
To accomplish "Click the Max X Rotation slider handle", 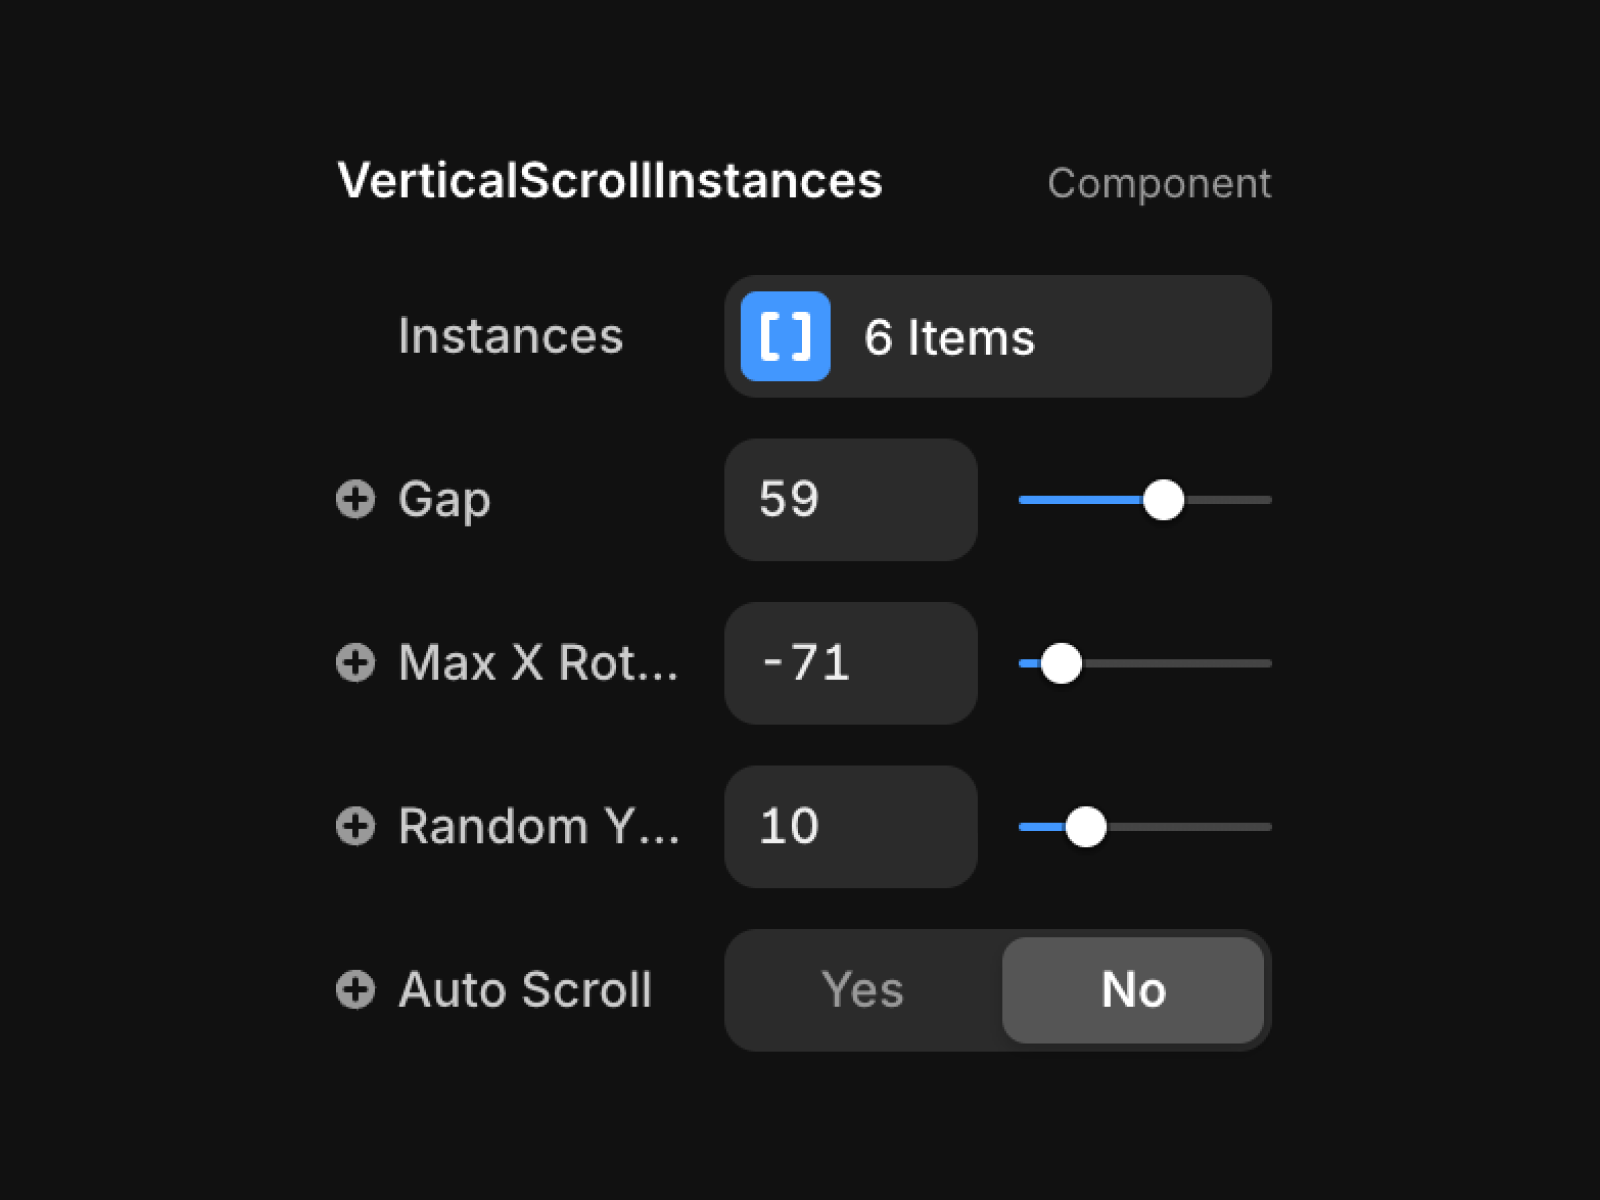I will (x=1061, y=663).
